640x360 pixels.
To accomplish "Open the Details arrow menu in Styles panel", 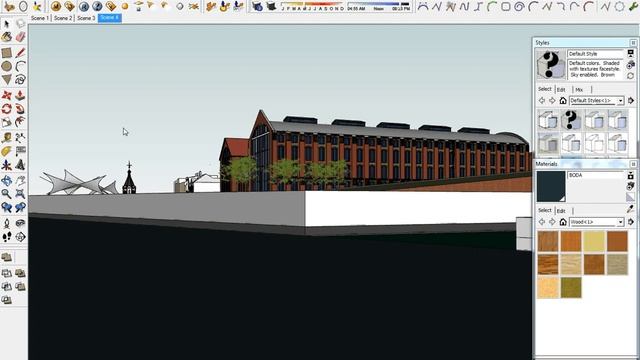I will (x=631, y=100).
